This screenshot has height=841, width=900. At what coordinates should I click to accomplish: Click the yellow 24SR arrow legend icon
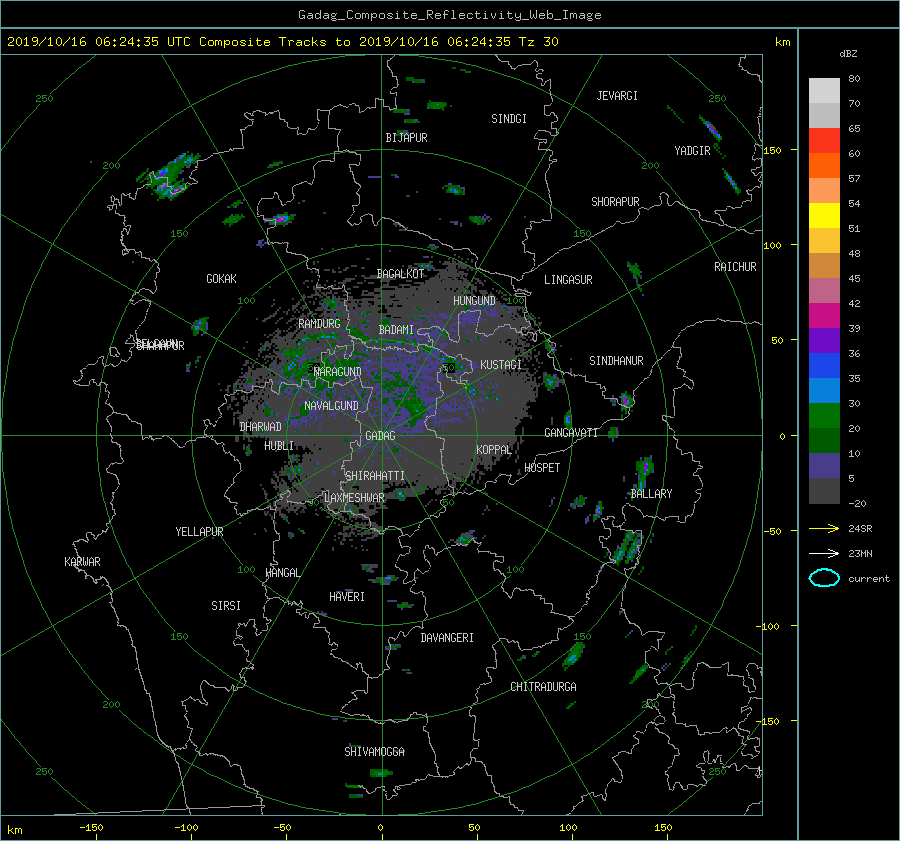click(x=824, y=528)
